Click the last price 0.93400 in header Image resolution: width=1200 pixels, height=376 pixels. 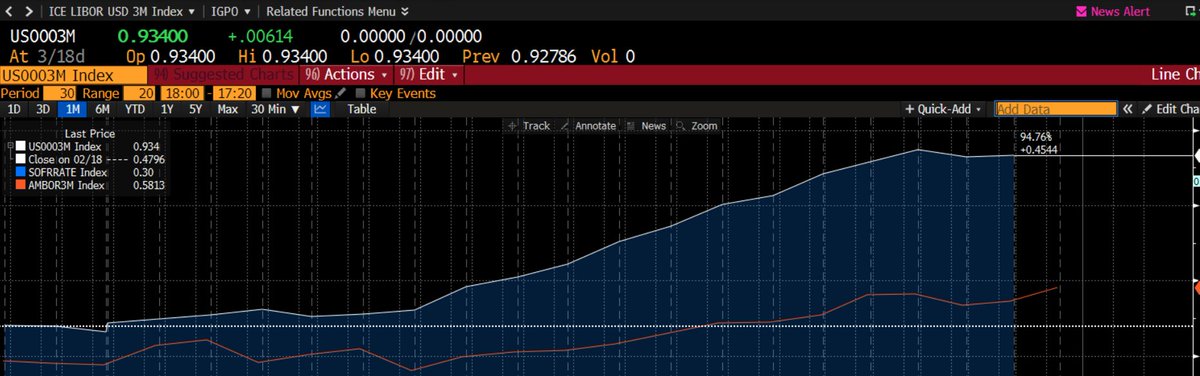tap(152, 36)
